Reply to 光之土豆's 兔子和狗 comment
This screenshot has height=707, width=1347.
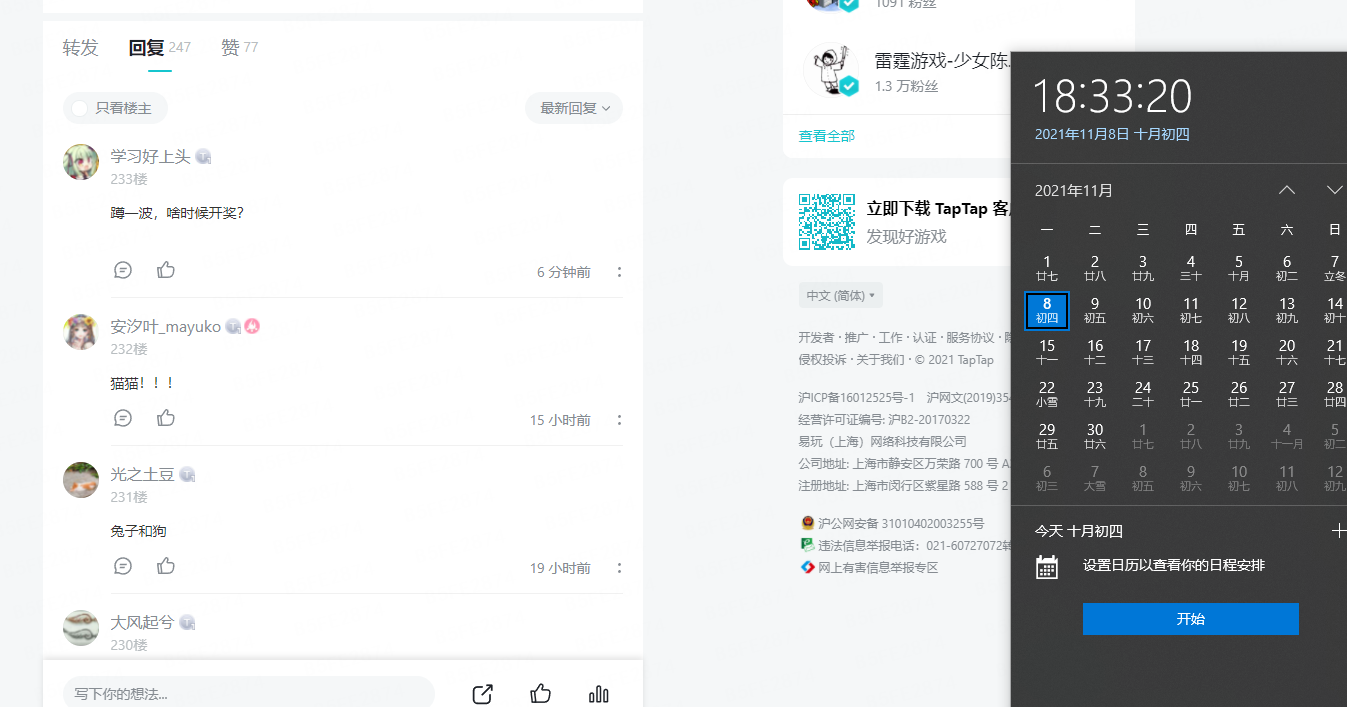123,566
